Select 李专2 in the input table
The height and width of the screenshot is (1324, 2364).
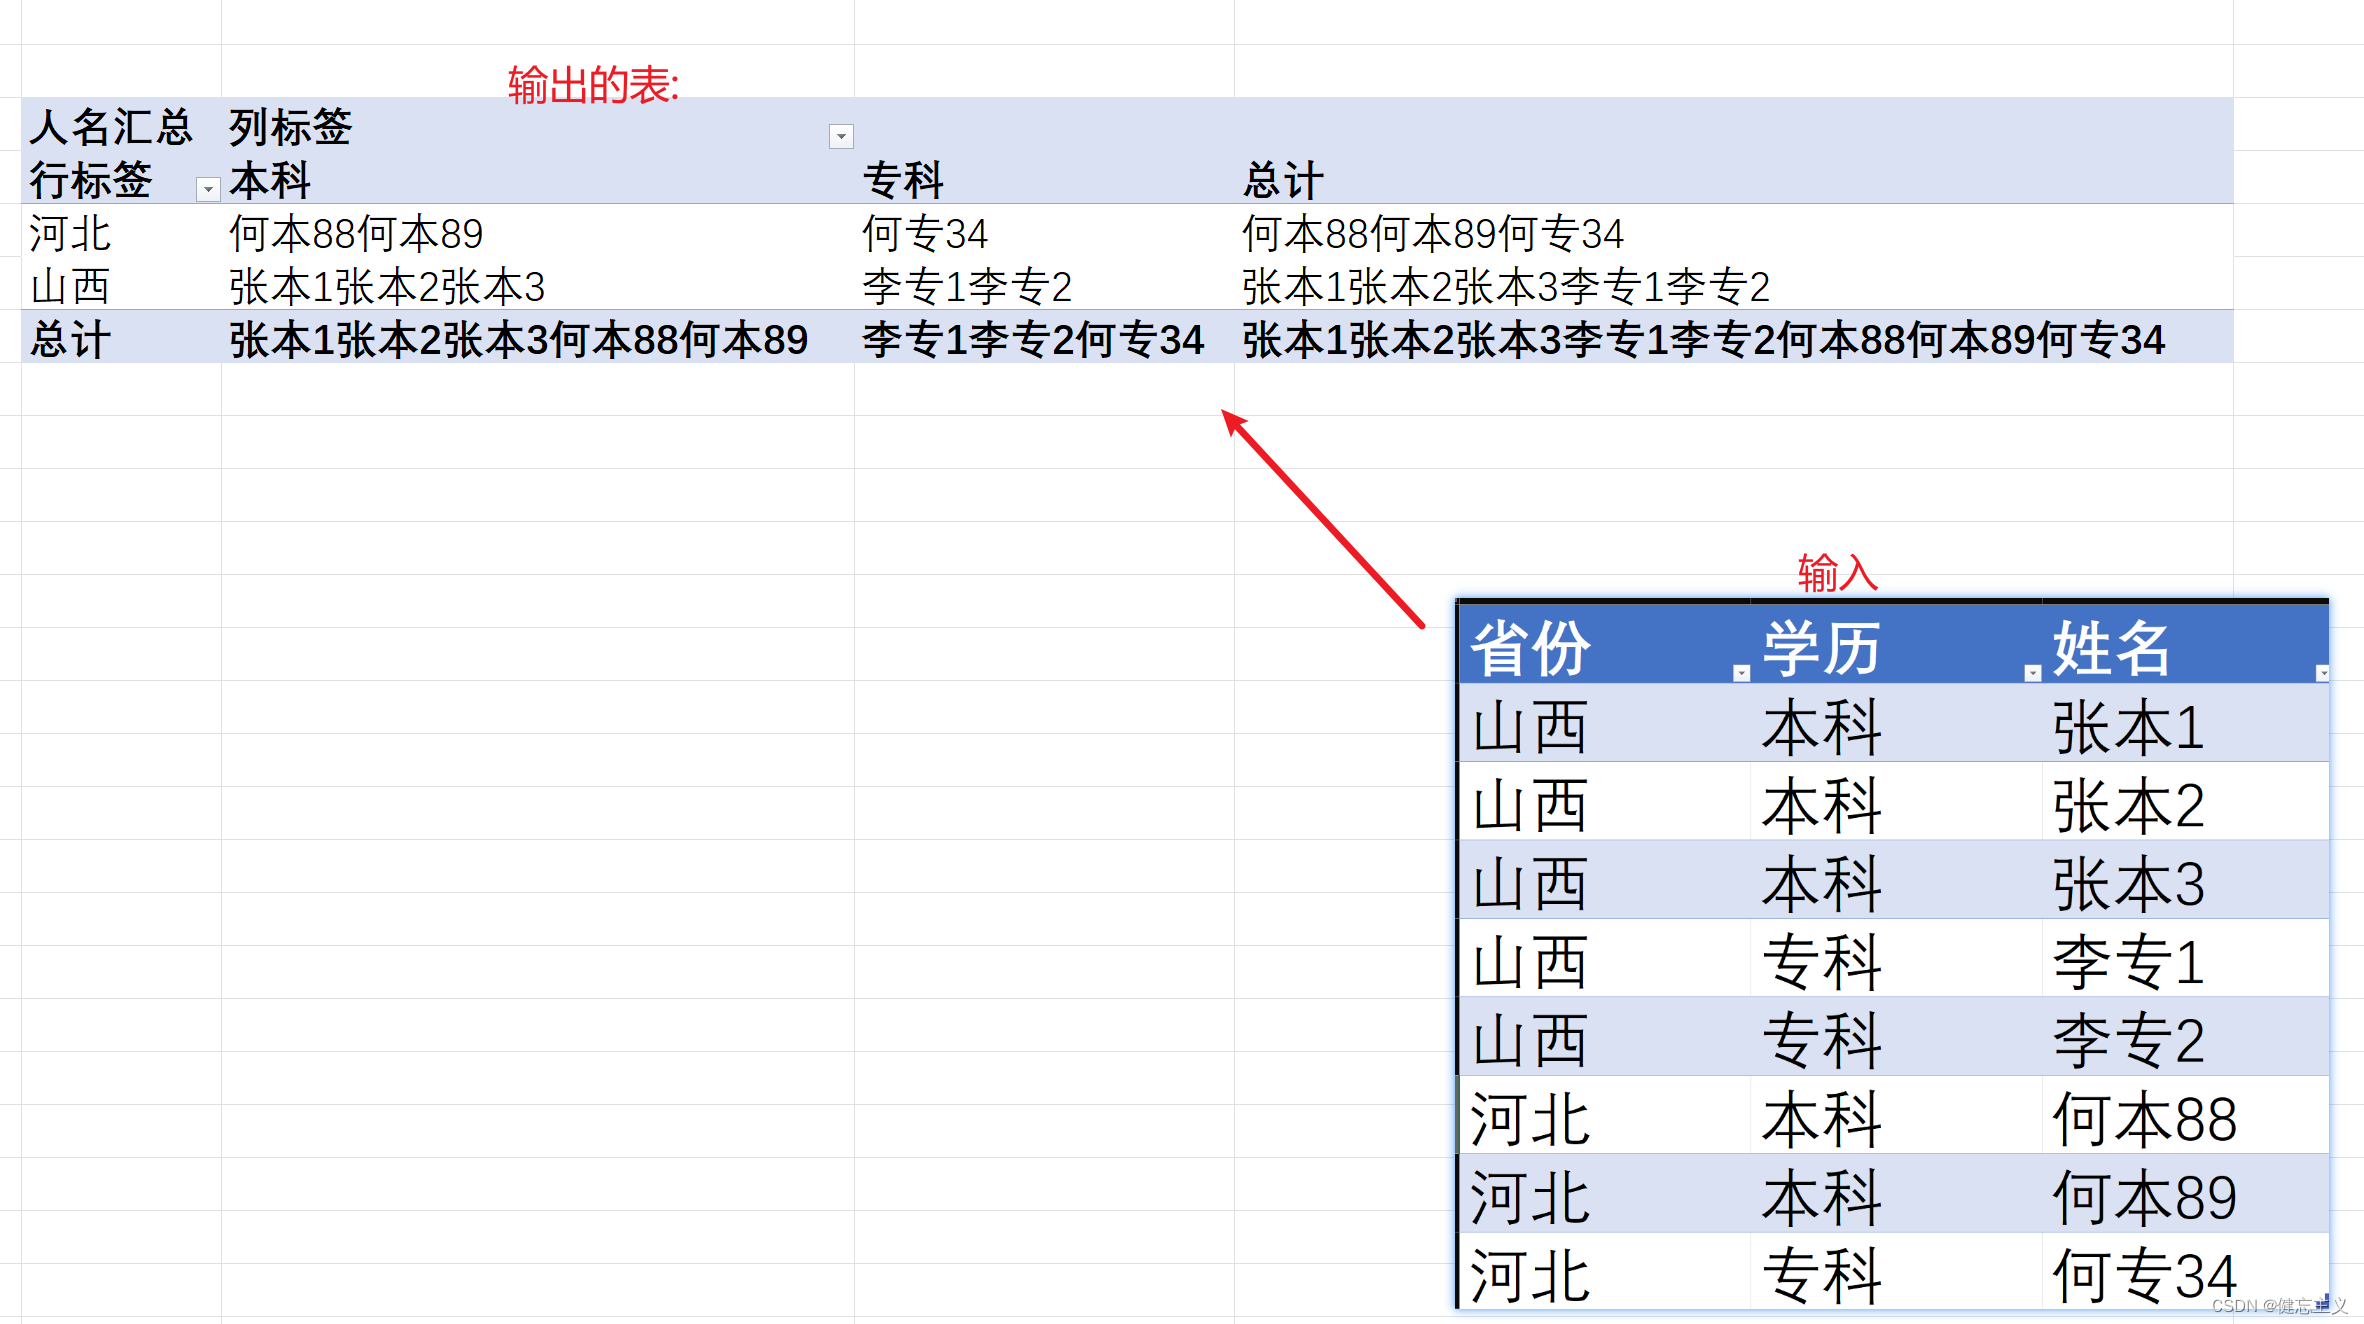coord(2131,1038)
